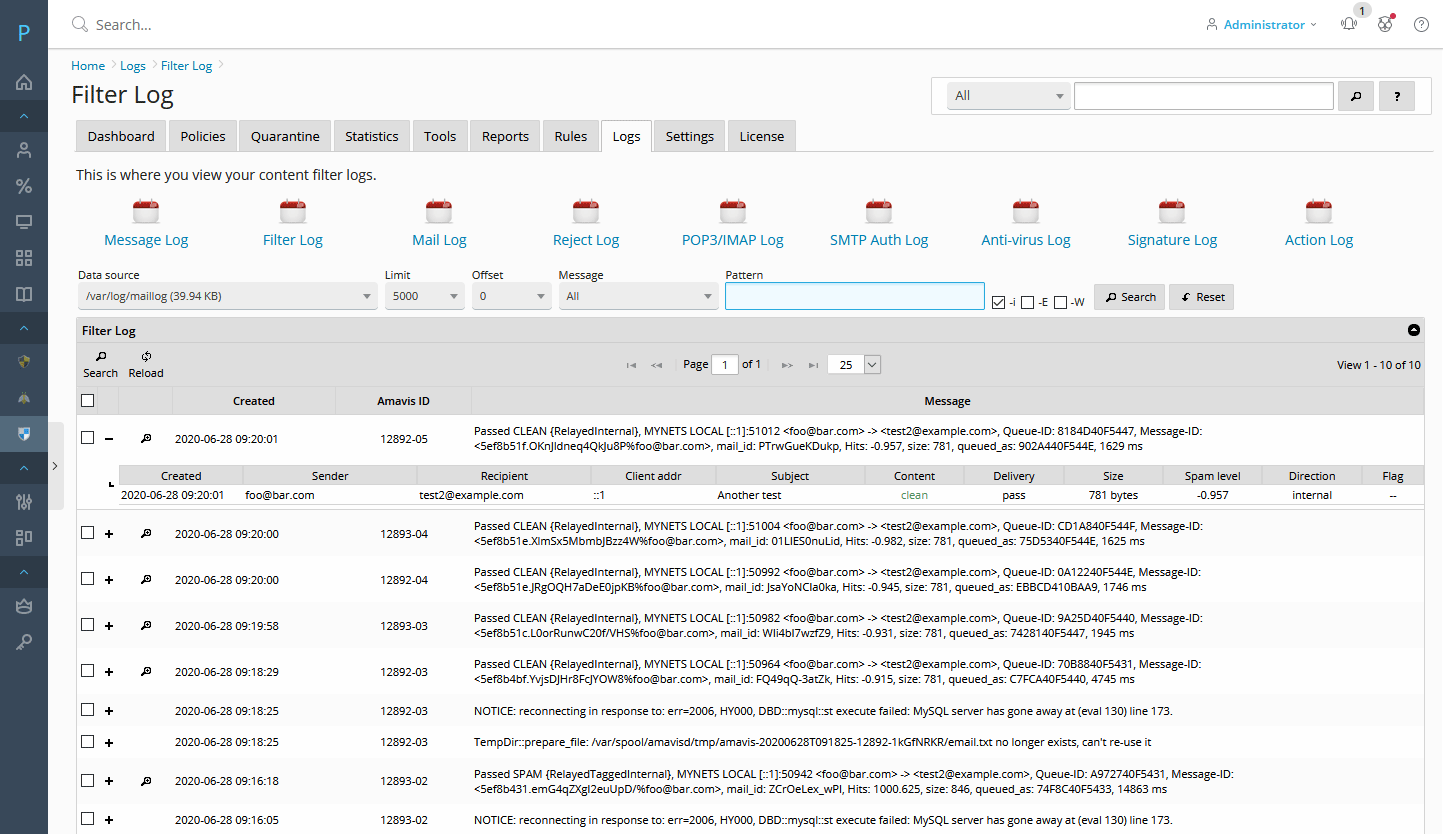
Task: Click the Reset button
Action: pos(1201,296)
